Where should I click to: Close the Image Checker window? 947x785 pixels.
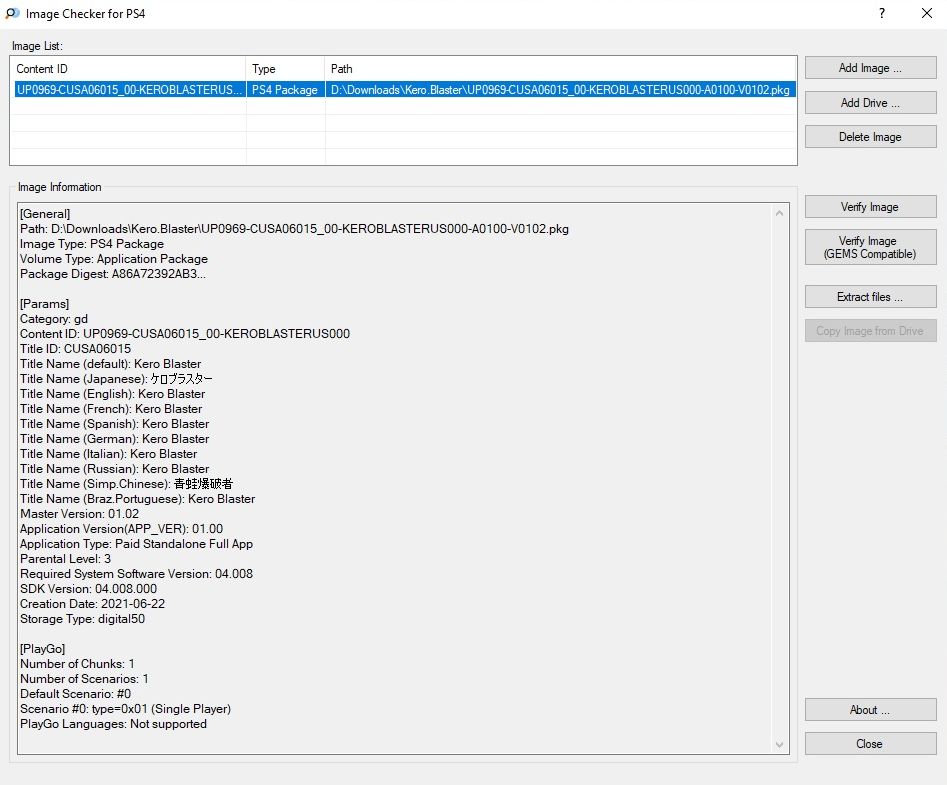click(926, 13)
